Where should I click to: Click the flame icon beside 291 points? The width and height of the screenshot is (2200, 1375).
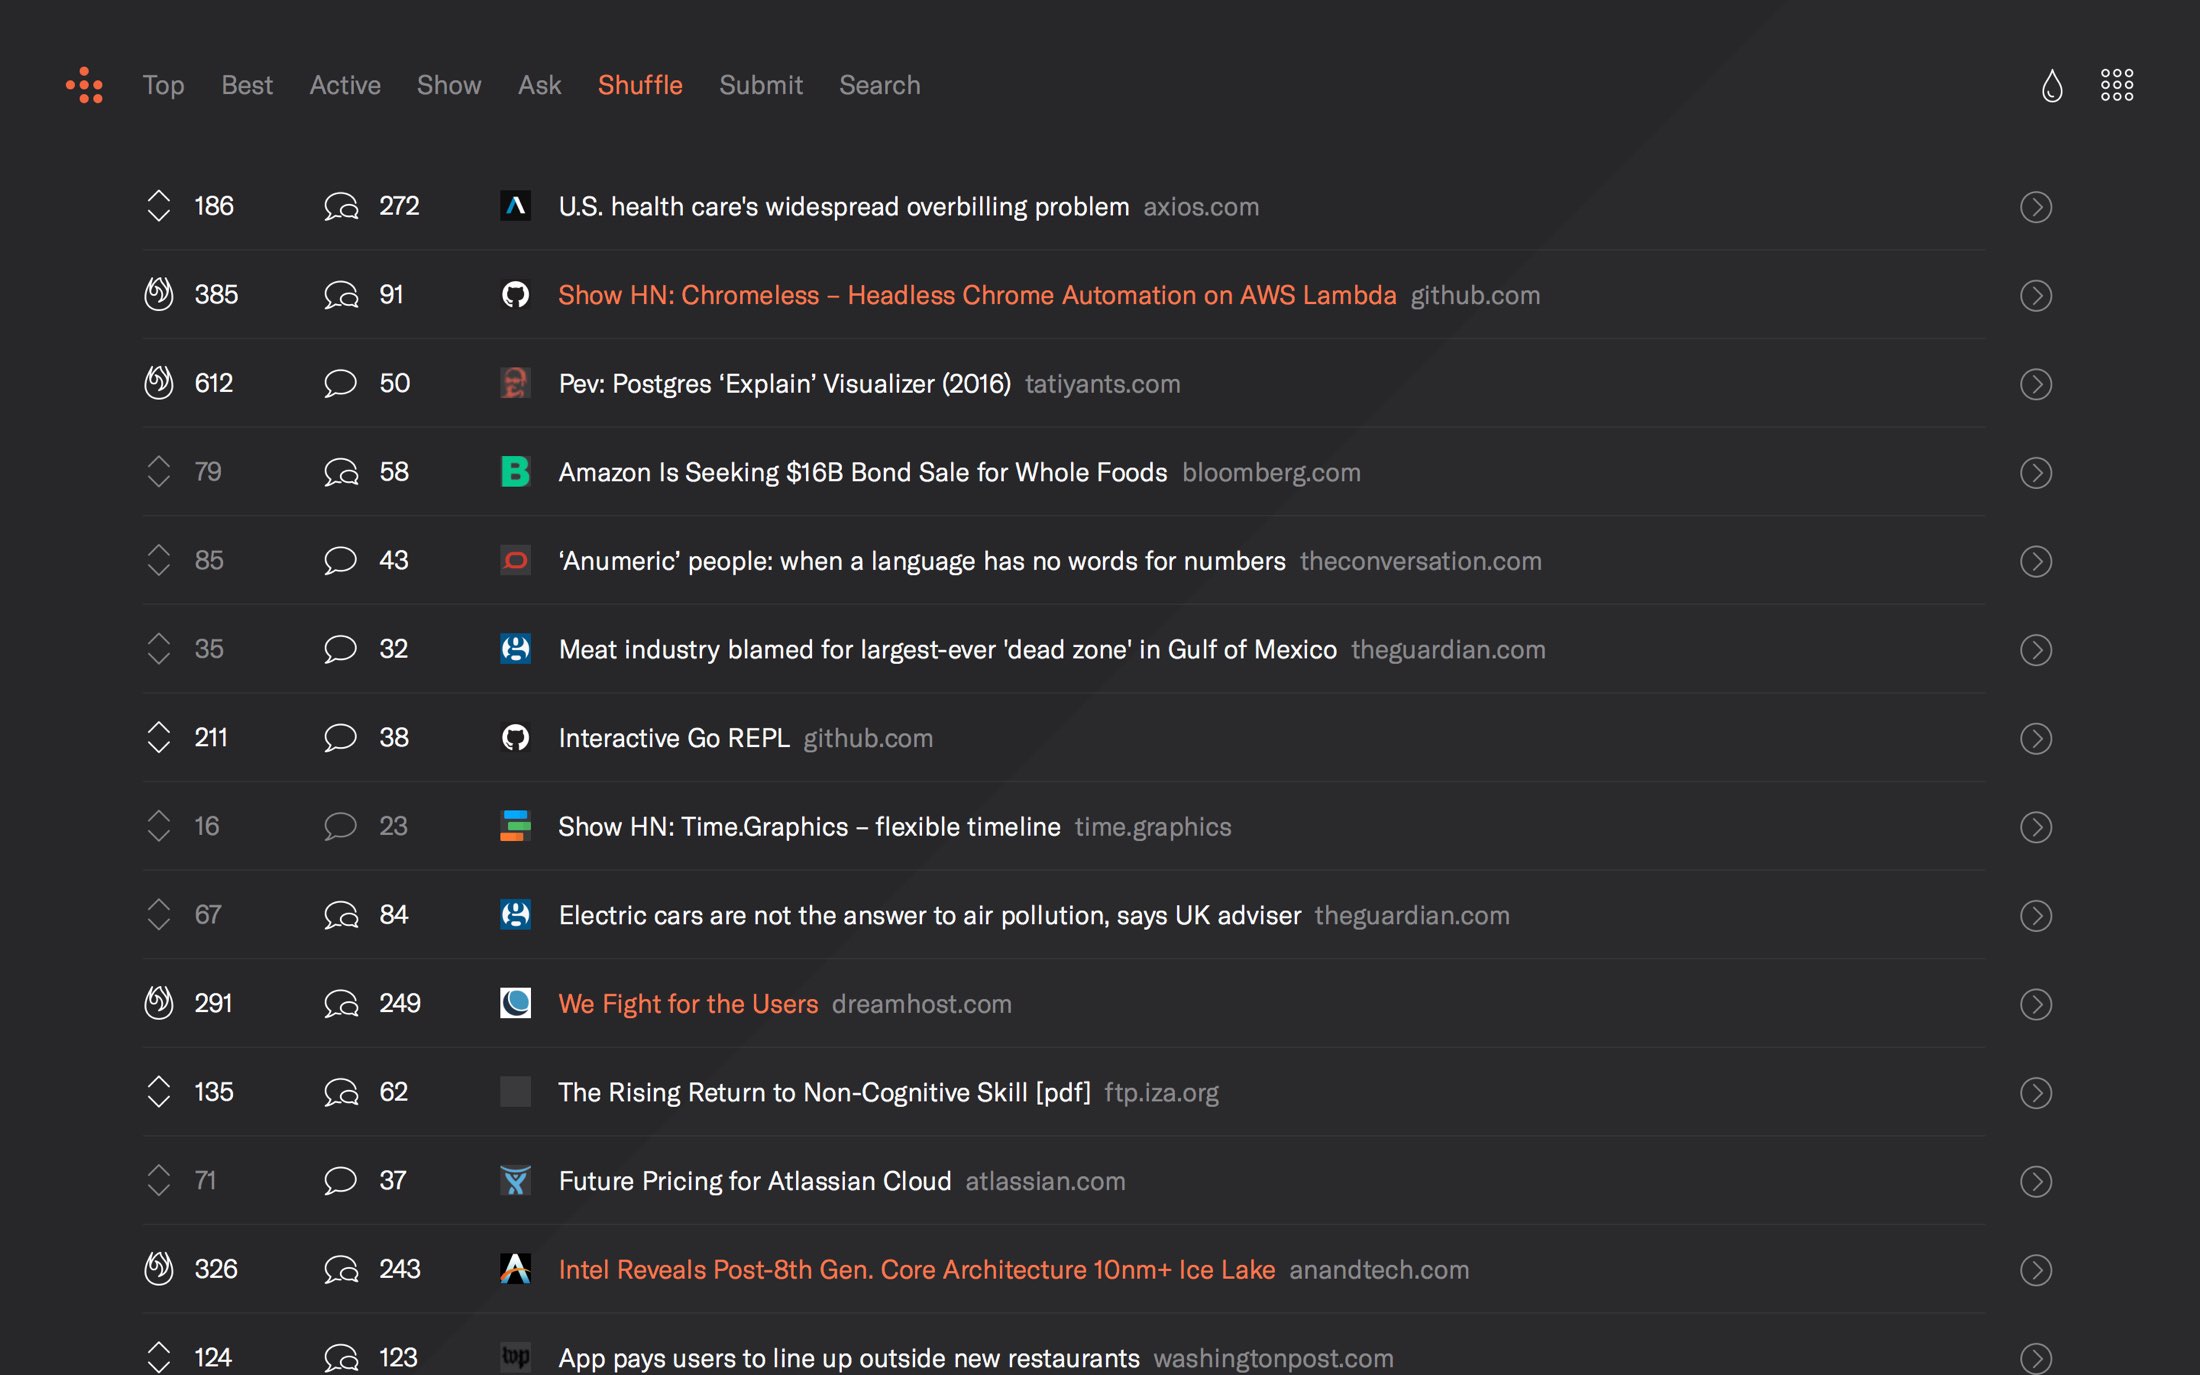(158, 1002)
